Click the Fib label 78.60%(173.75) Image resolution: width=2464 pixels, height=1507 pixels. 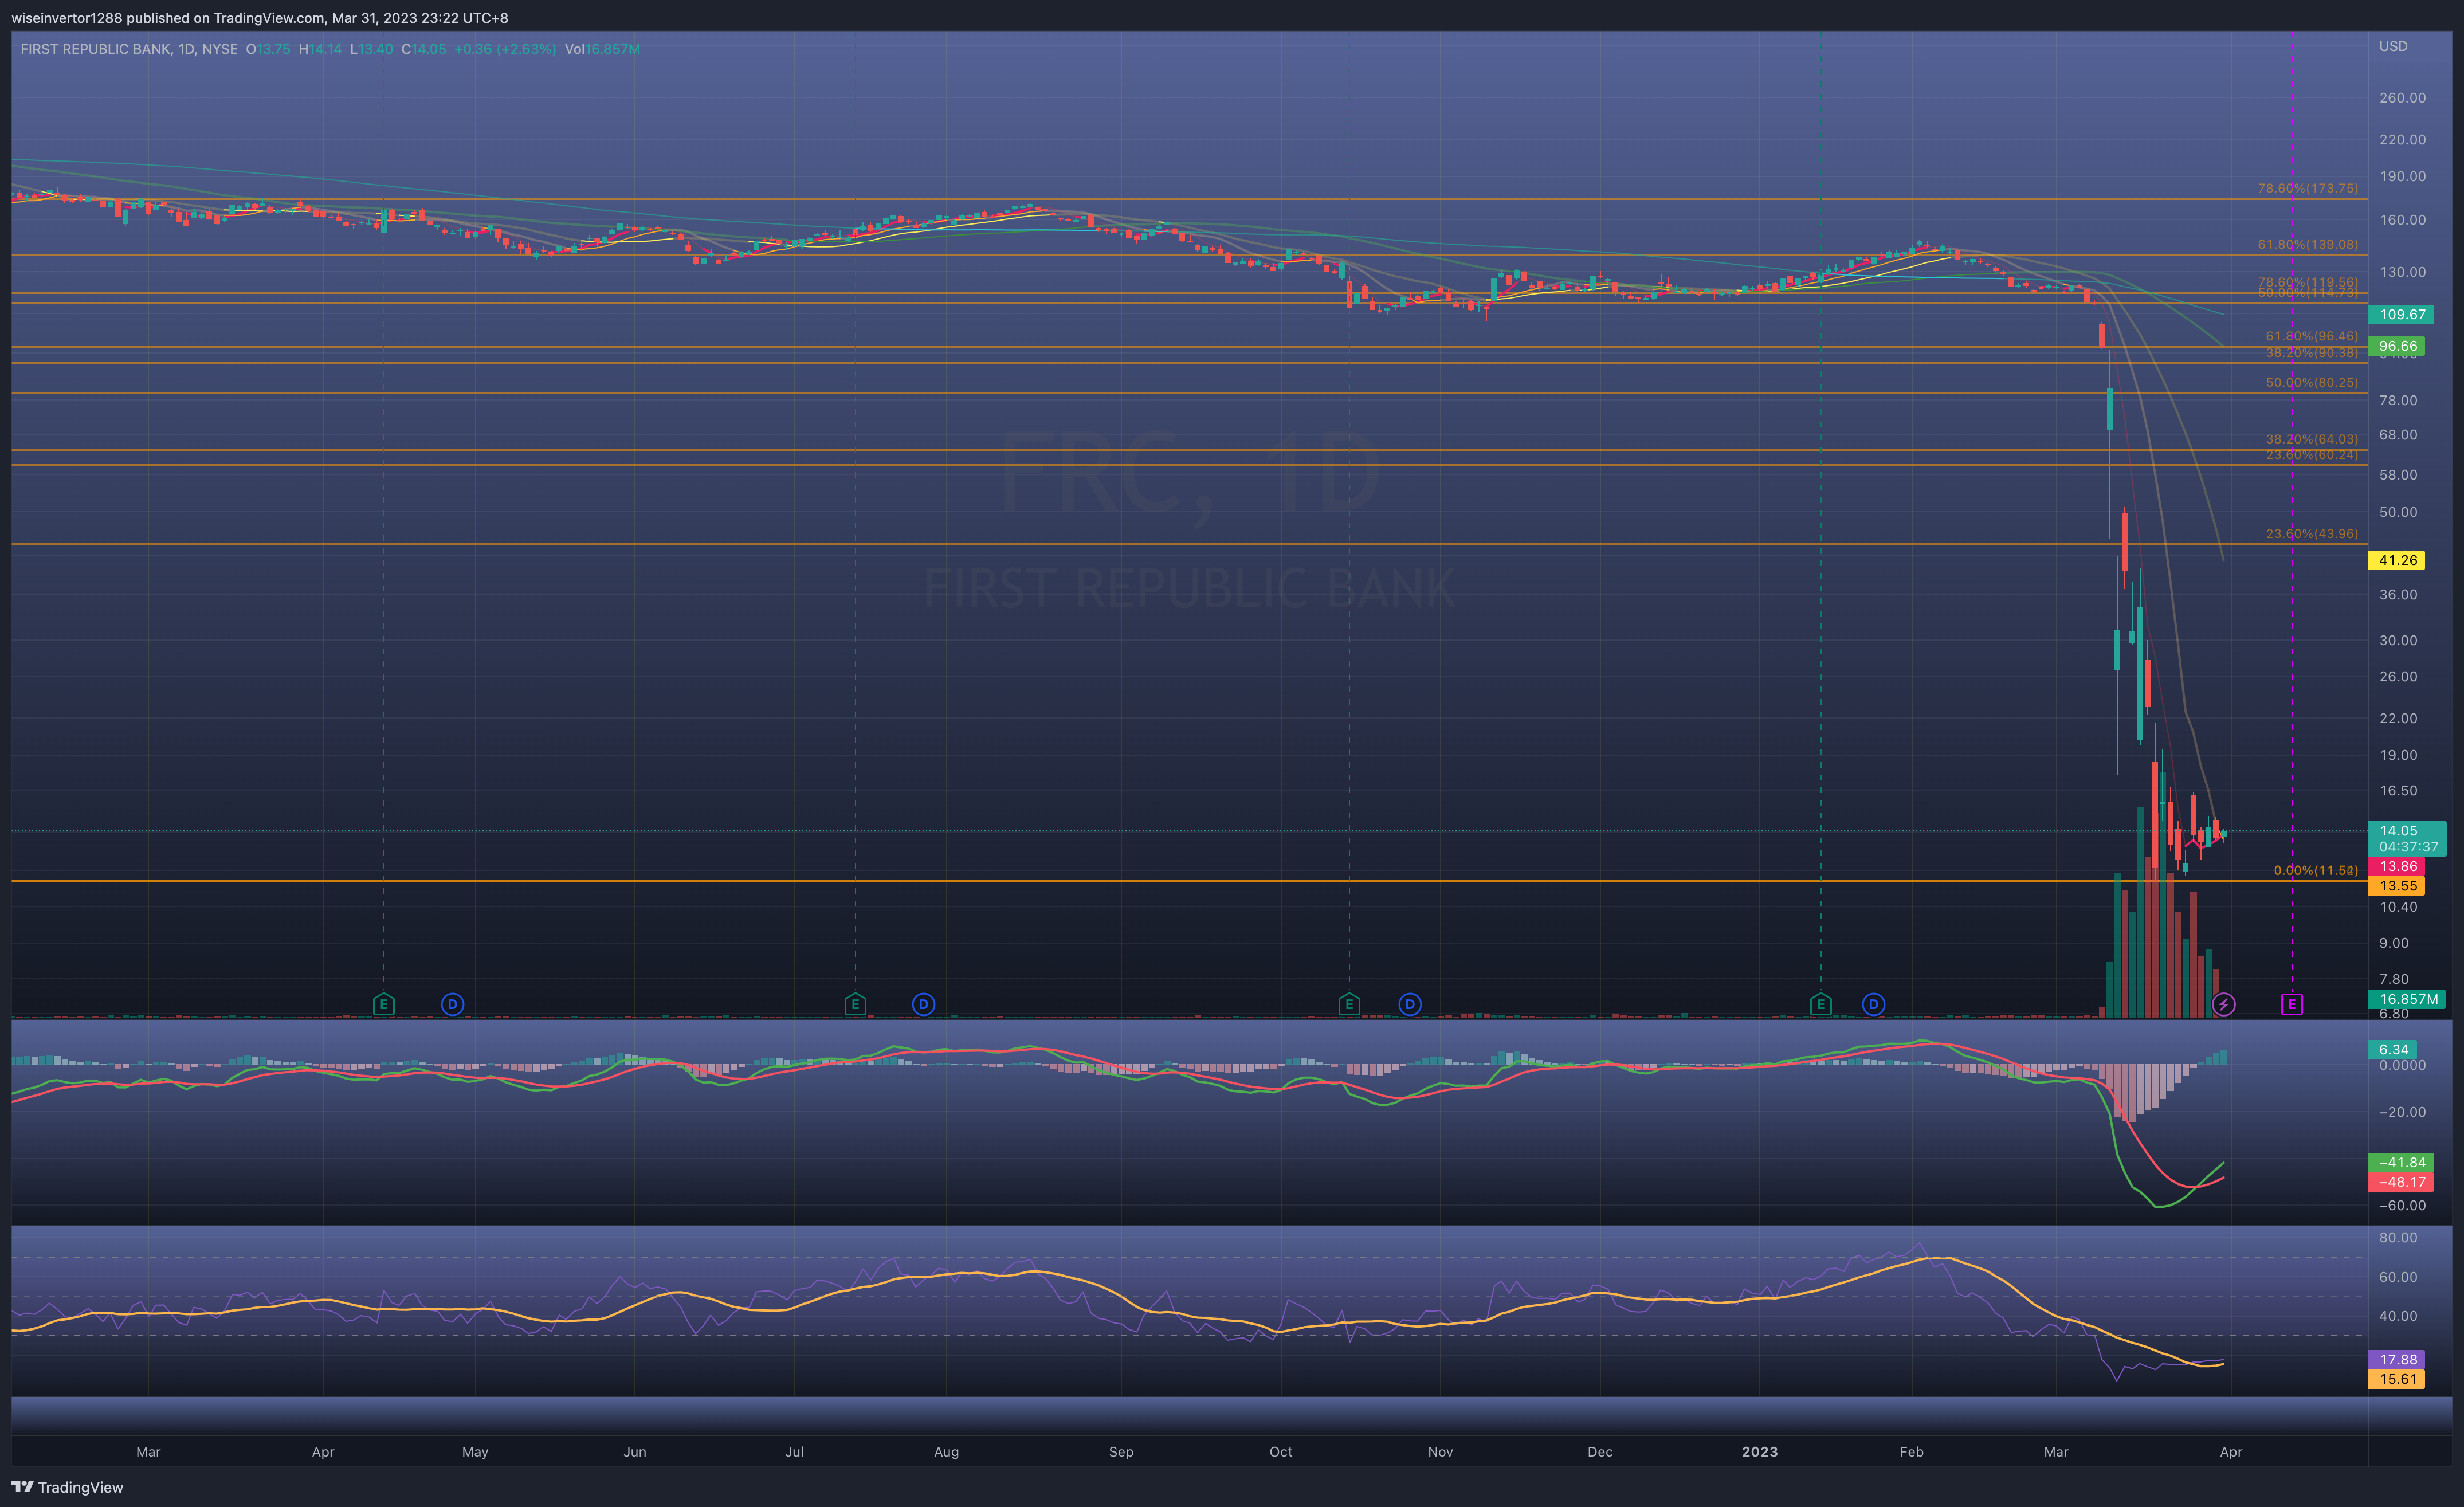[x=2307, y=188]
